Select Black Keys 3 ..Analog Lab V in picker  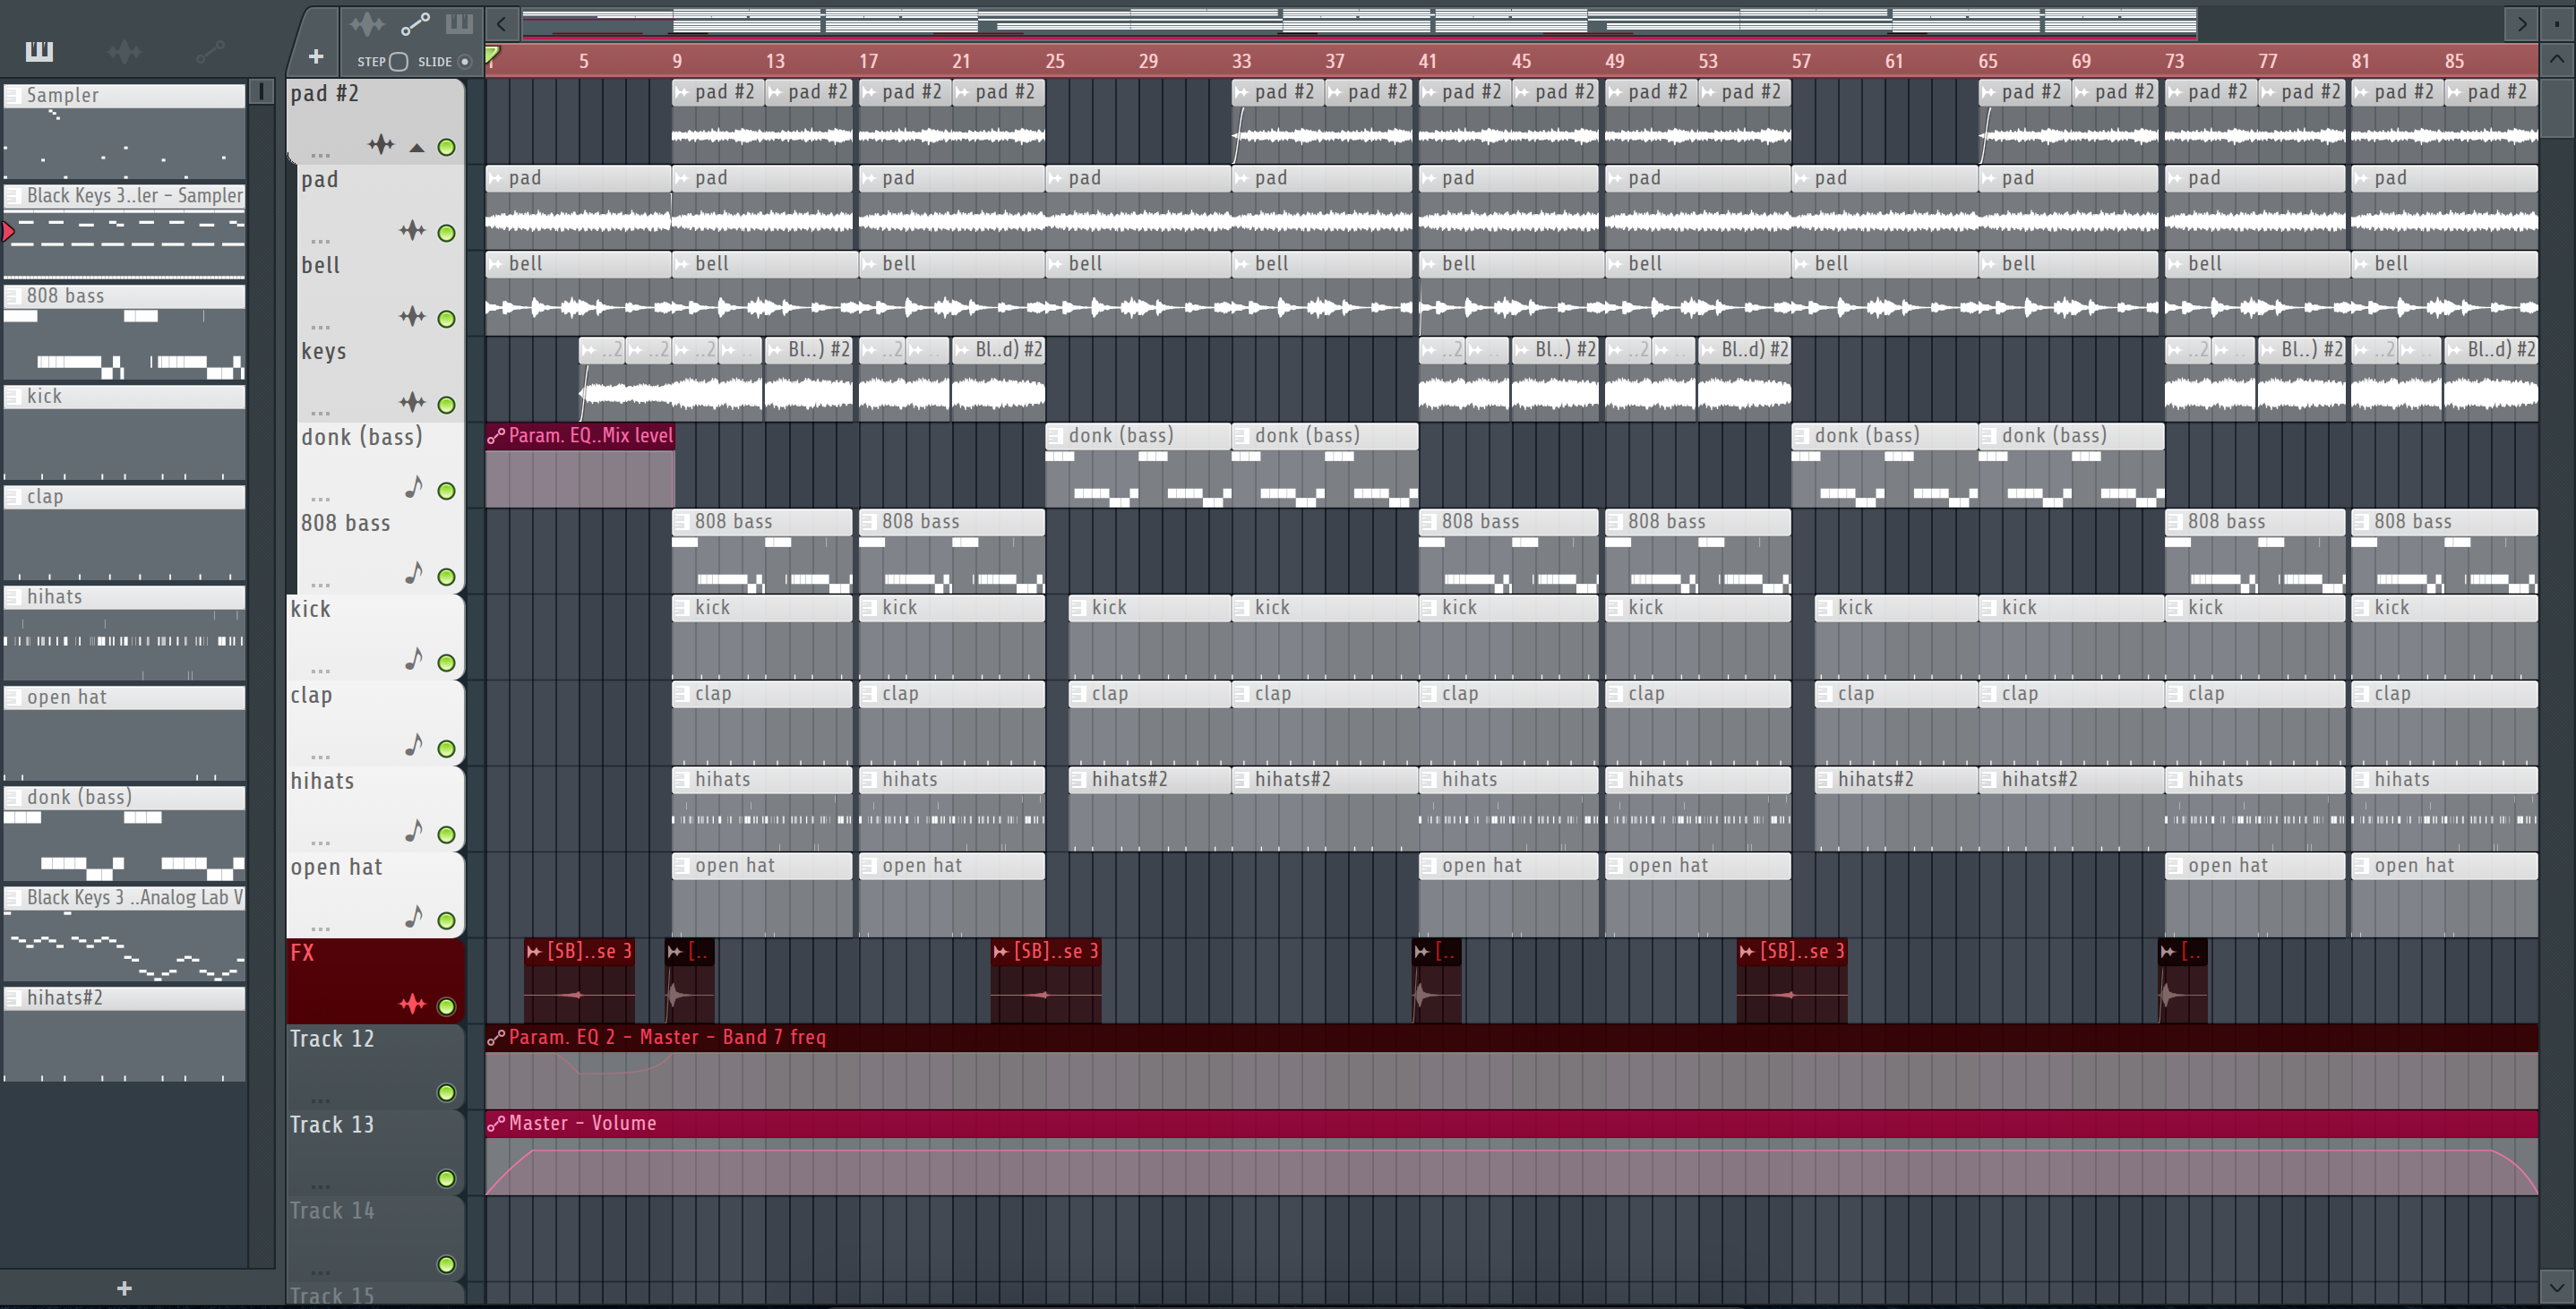[124, 933]
